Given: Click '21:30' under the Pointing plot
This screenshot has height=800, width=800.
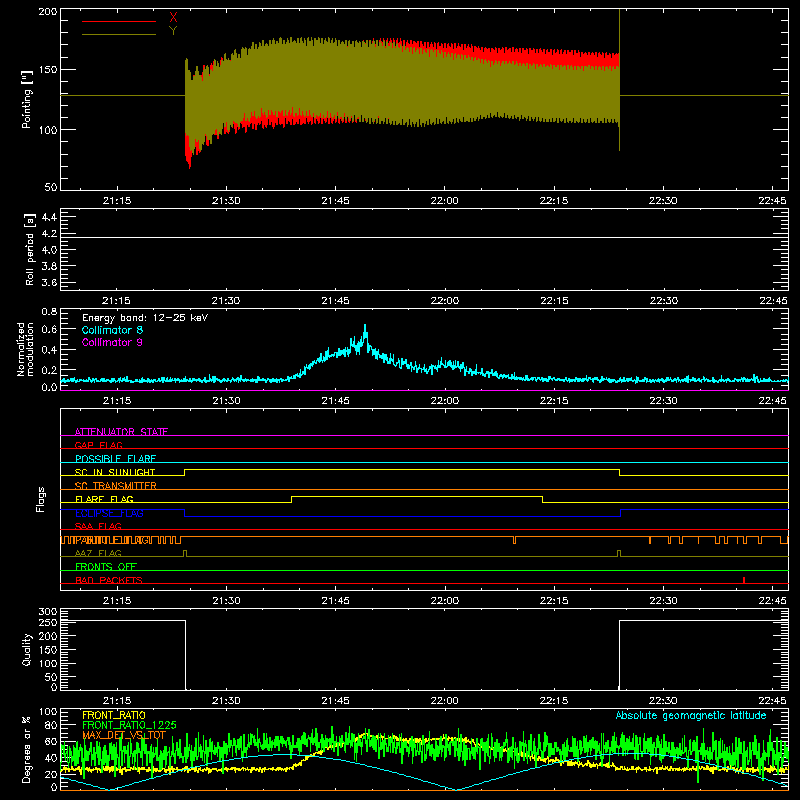Looking at the screenshot, I should [226, 201].
